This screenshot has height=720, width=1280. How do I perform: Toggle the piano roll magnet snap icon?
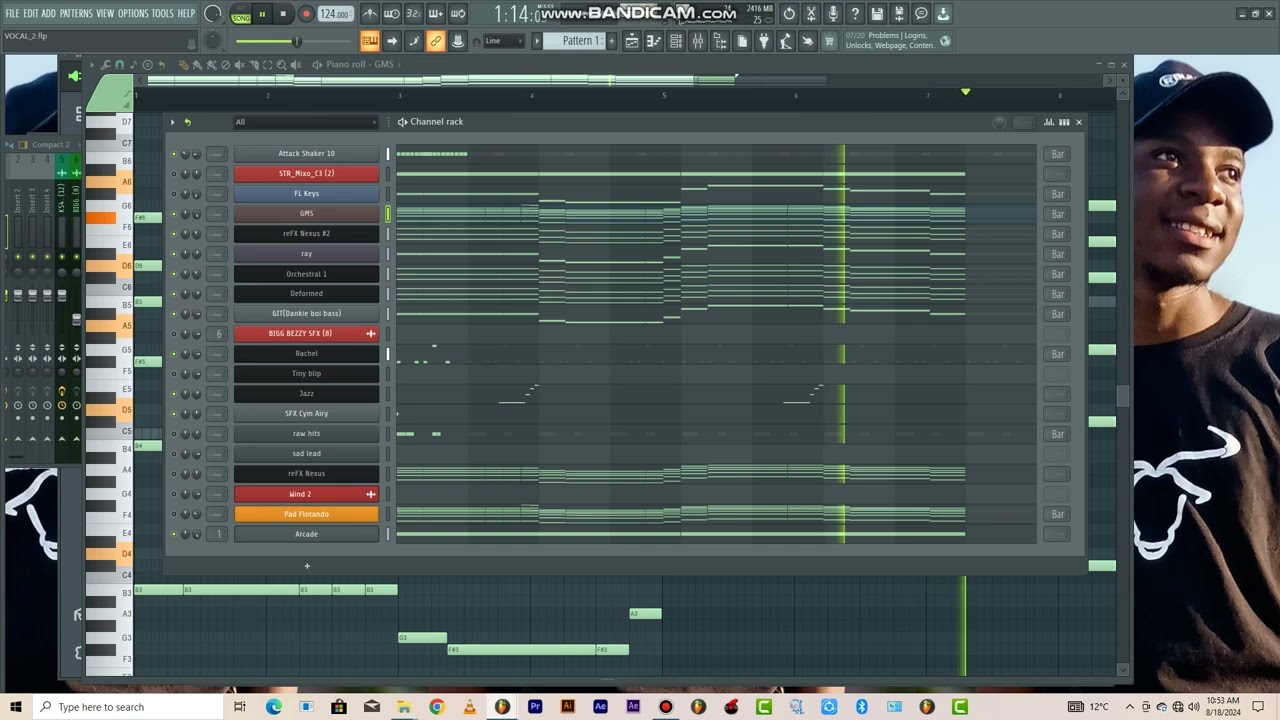[x=119, y=64]
